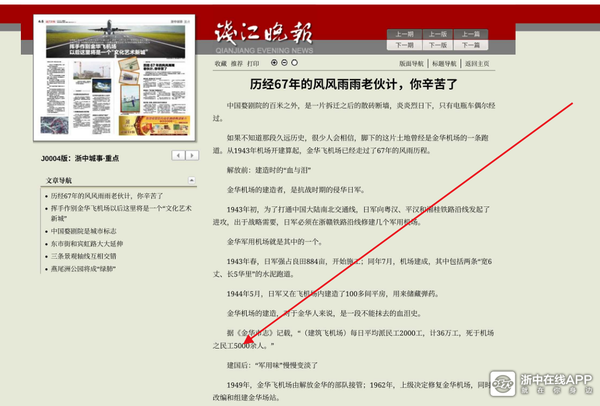
Task: Click subheading 建国后："军用味"慢慢变淡了
Action: tap(272, 365)
